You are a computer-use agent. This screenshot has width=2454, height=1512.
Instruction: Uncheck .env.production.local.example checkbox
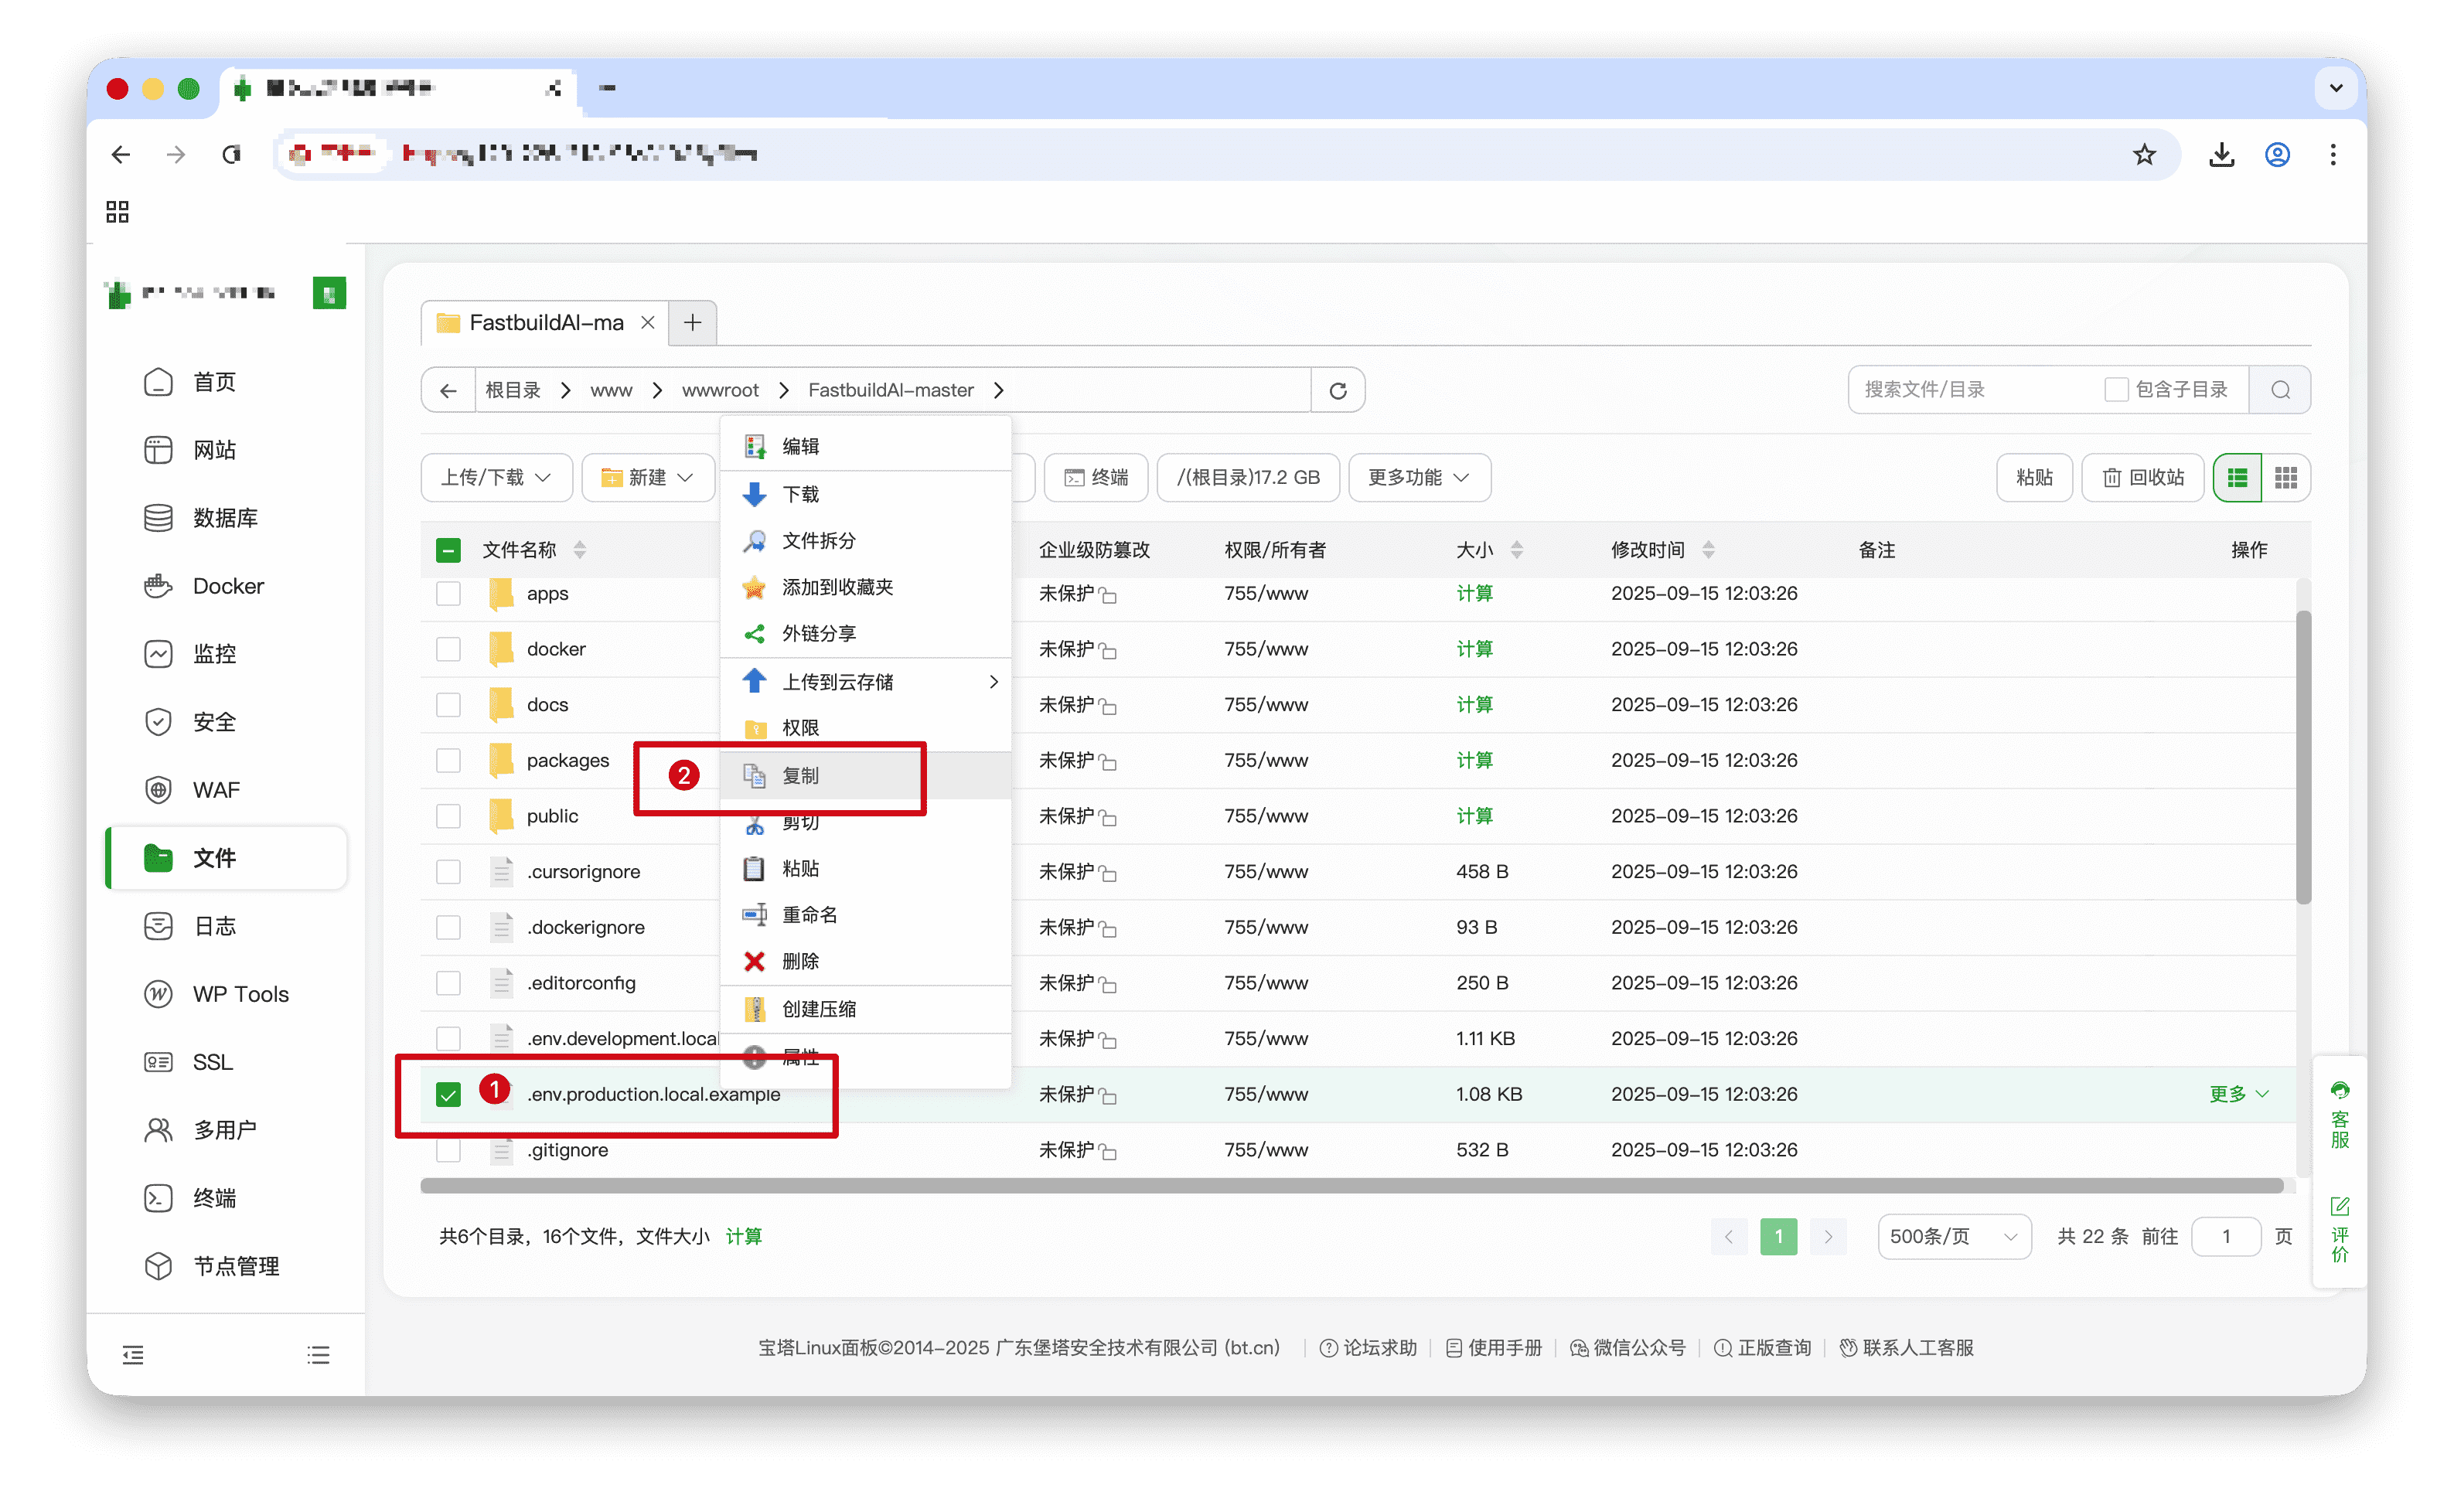pyautogui.click(x=448, y=1094)
